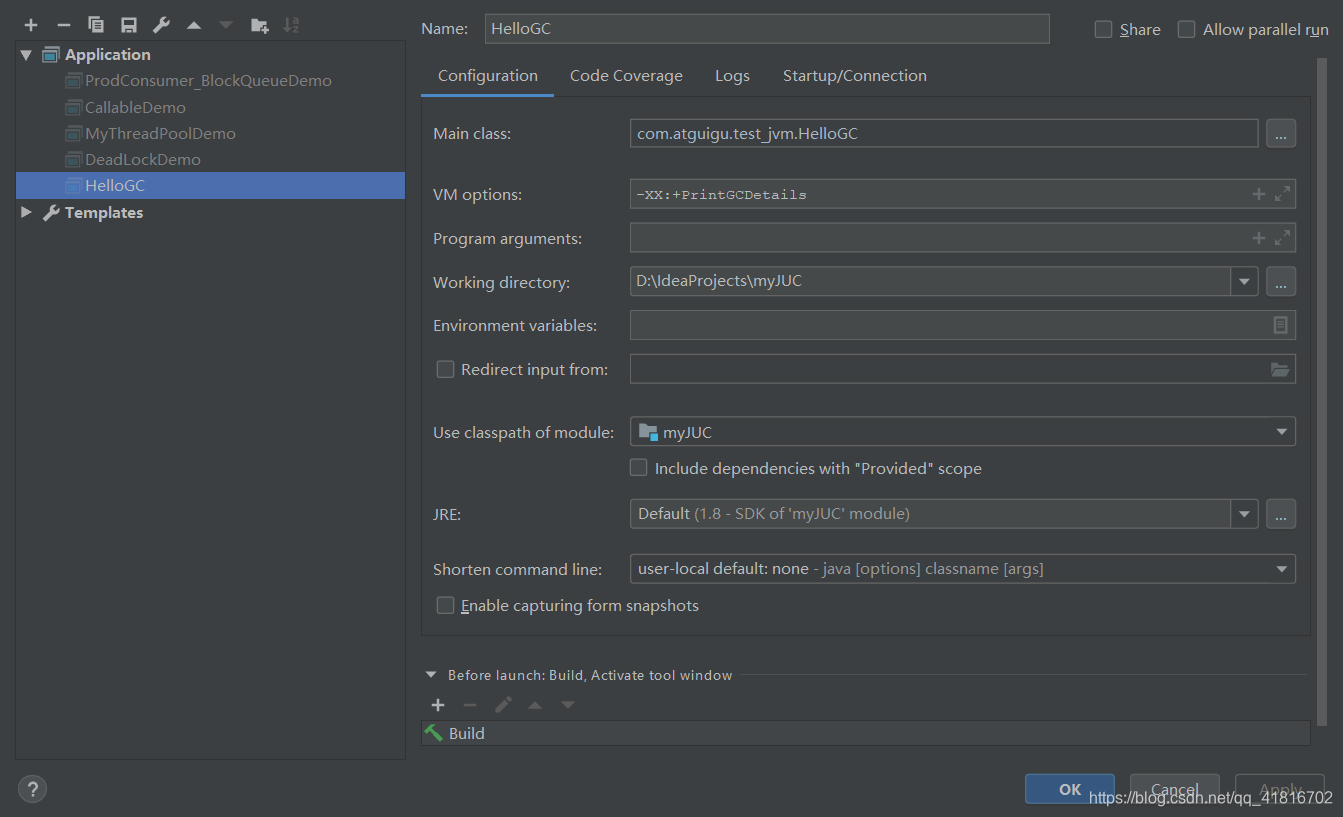Add a new run configuration

[31, 25]
